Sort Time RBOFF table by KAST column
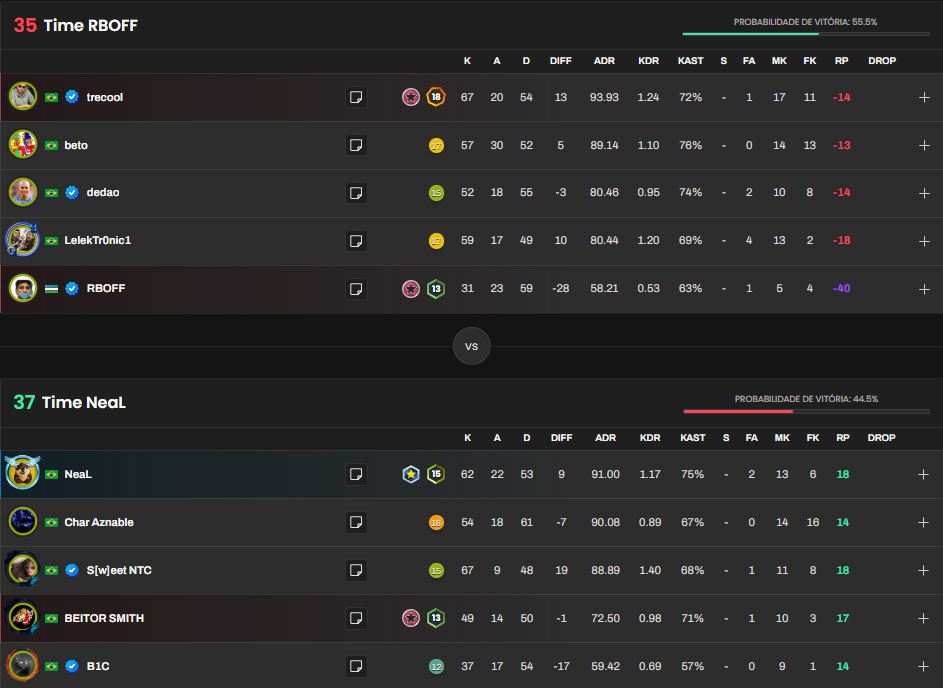The height and width of the screenshot is (688, 943). coord(691,61)
